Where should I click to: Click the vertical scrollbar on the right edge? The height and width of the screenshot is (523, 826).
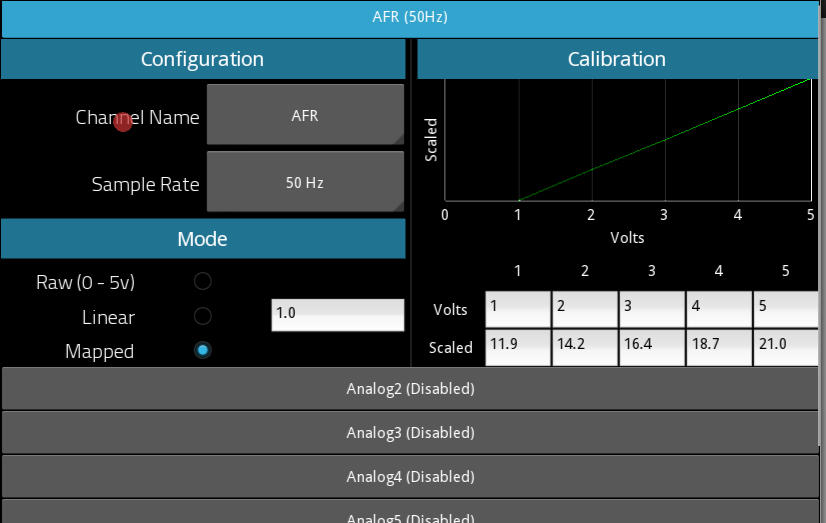tap(822, 226)
